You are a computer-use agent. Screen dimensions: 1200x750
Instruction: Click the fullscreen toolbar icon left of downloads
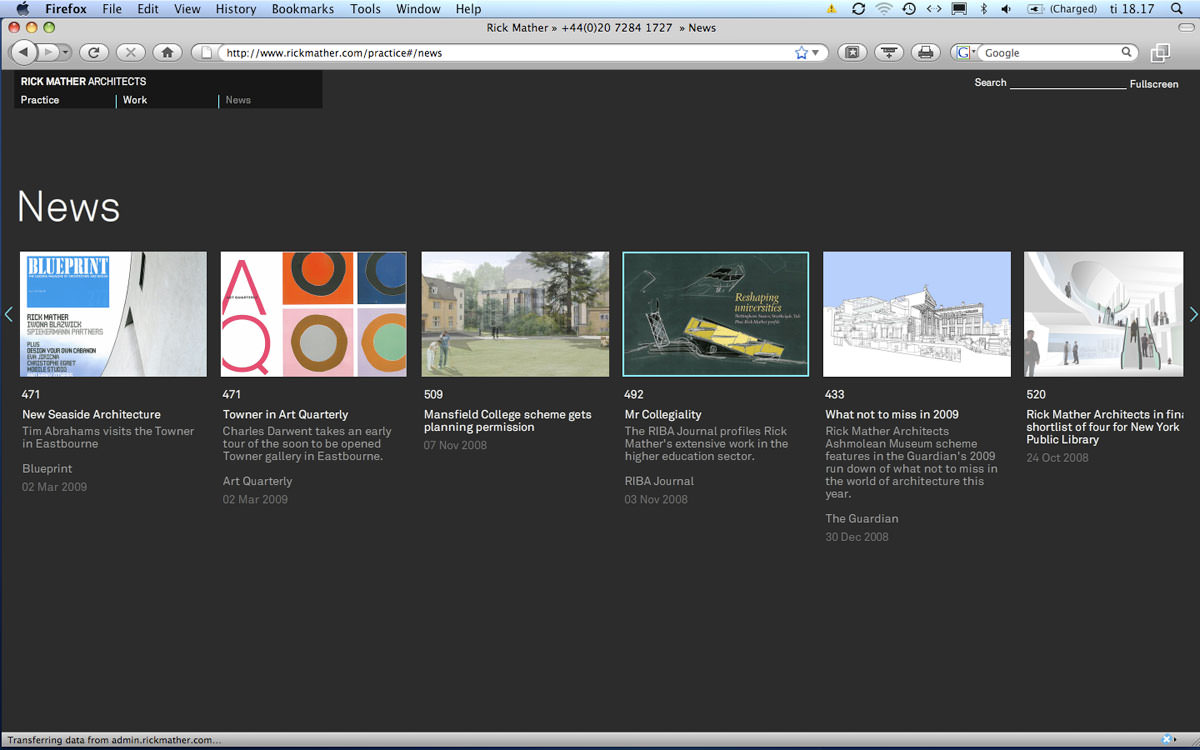coord(853,52)
